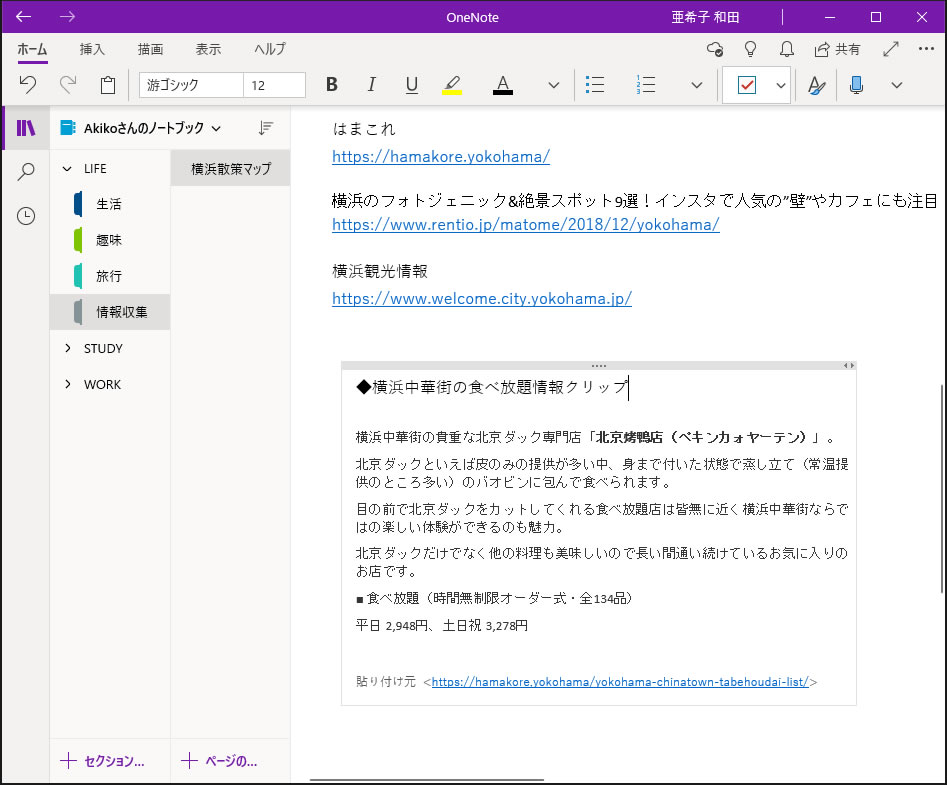This screenshot has width=947, height=785.
Task: Toggle bold formatting
Action: click(x=332, y=85)
